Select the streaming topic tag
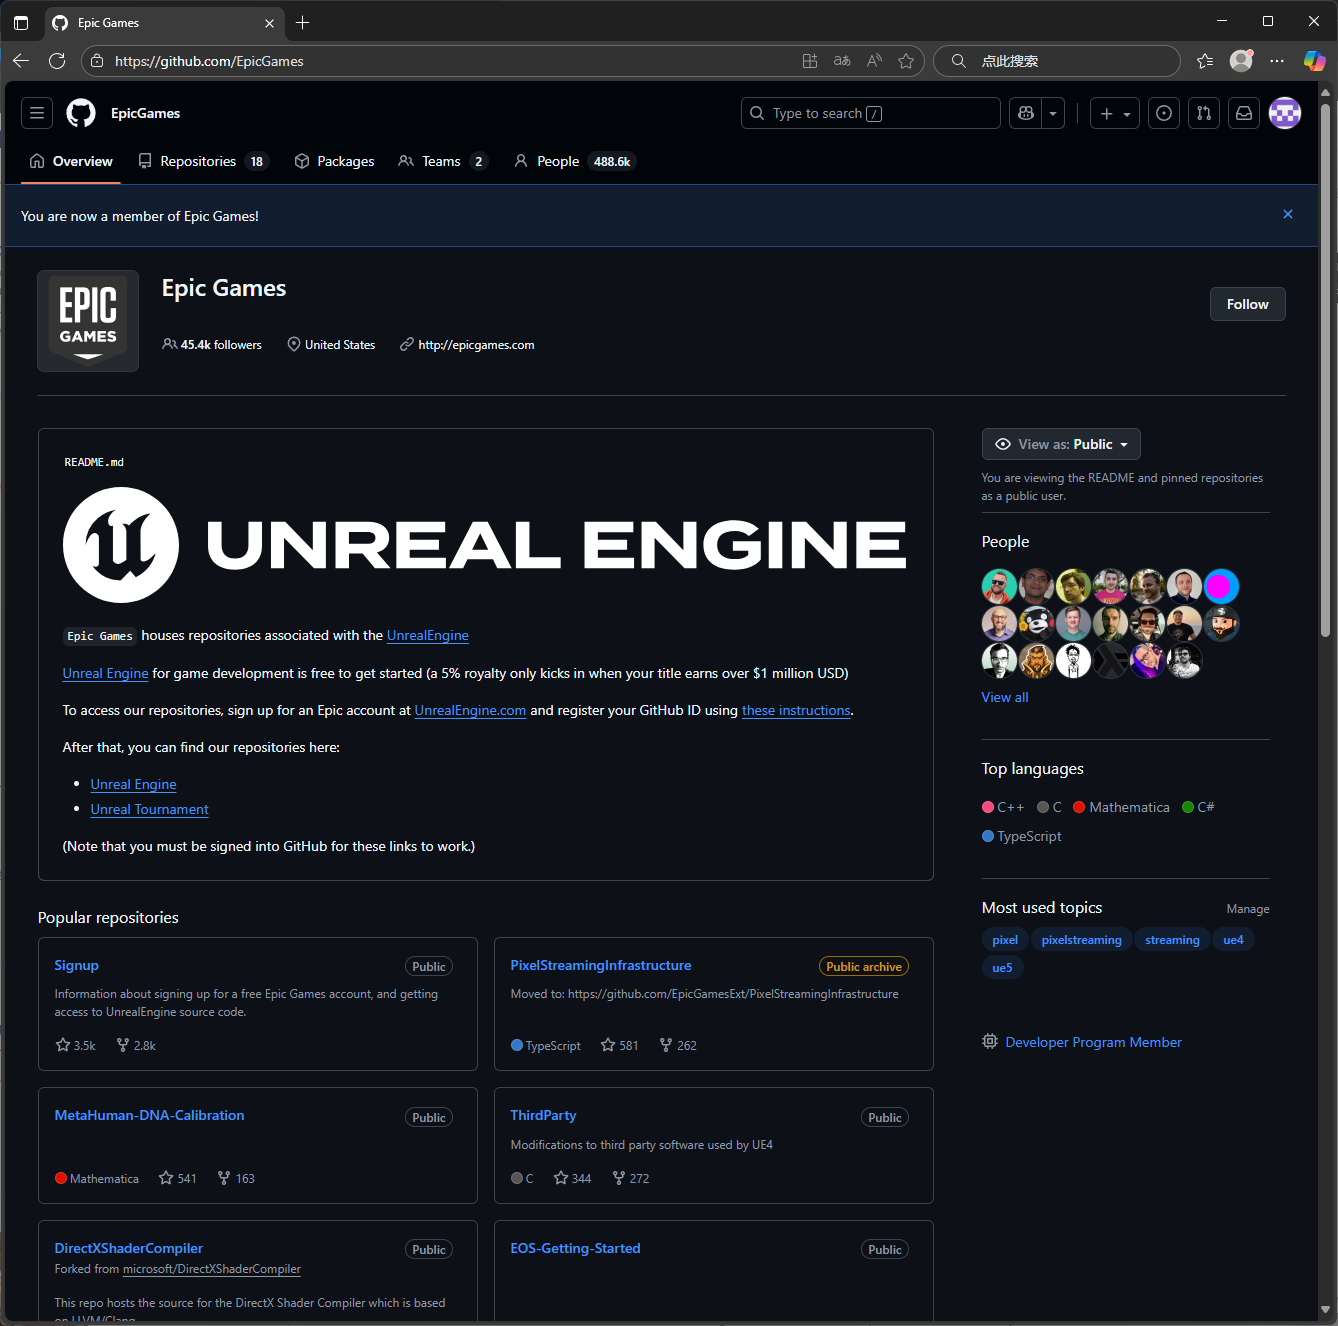1338x1326 pixels. [1172, 940]
